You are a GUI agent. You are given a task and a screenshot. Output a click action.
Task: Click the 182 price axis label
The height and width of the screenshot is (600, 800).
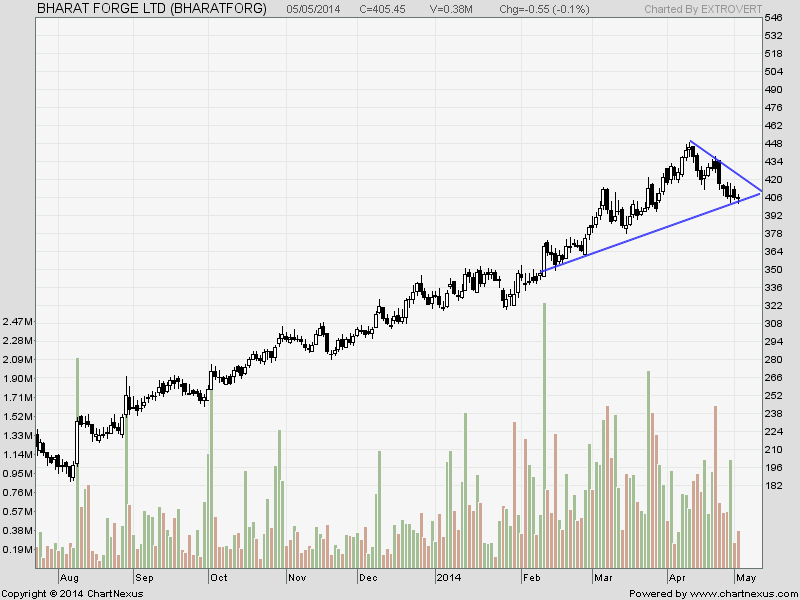[x=773, y=486]
